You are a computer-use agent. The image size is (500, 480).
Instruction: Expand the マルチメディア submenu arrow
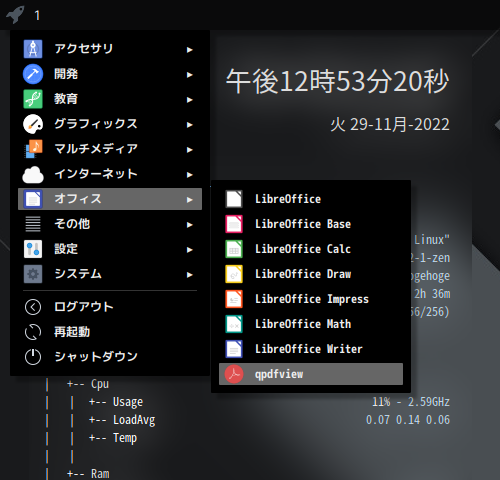(190, 150)
